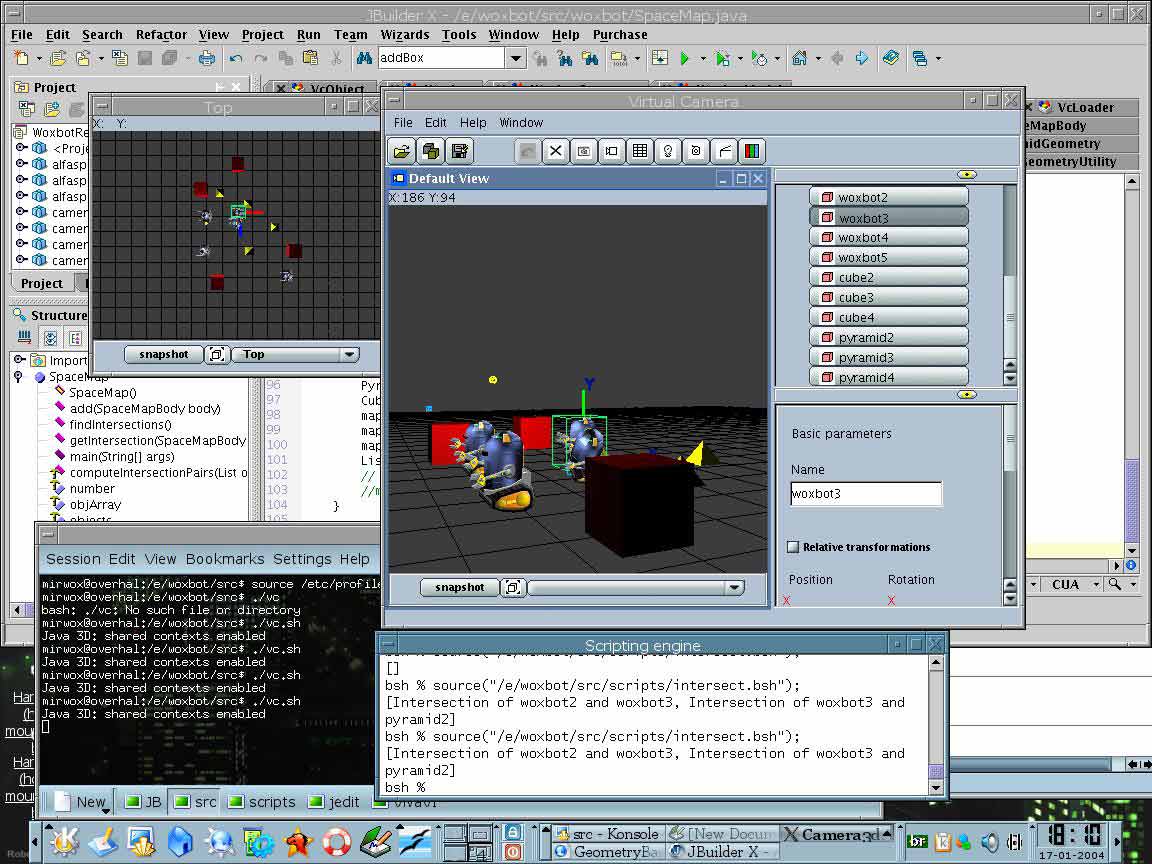Open the addBox search combo box dropdown

click(516, 59)
